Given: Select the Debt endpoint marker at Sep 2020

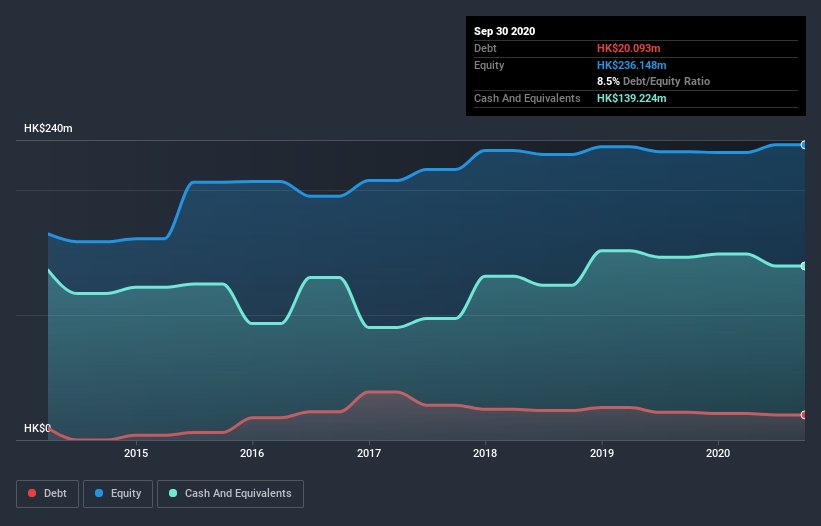Looking at the screenshot, I should click(x=804, y=415).
